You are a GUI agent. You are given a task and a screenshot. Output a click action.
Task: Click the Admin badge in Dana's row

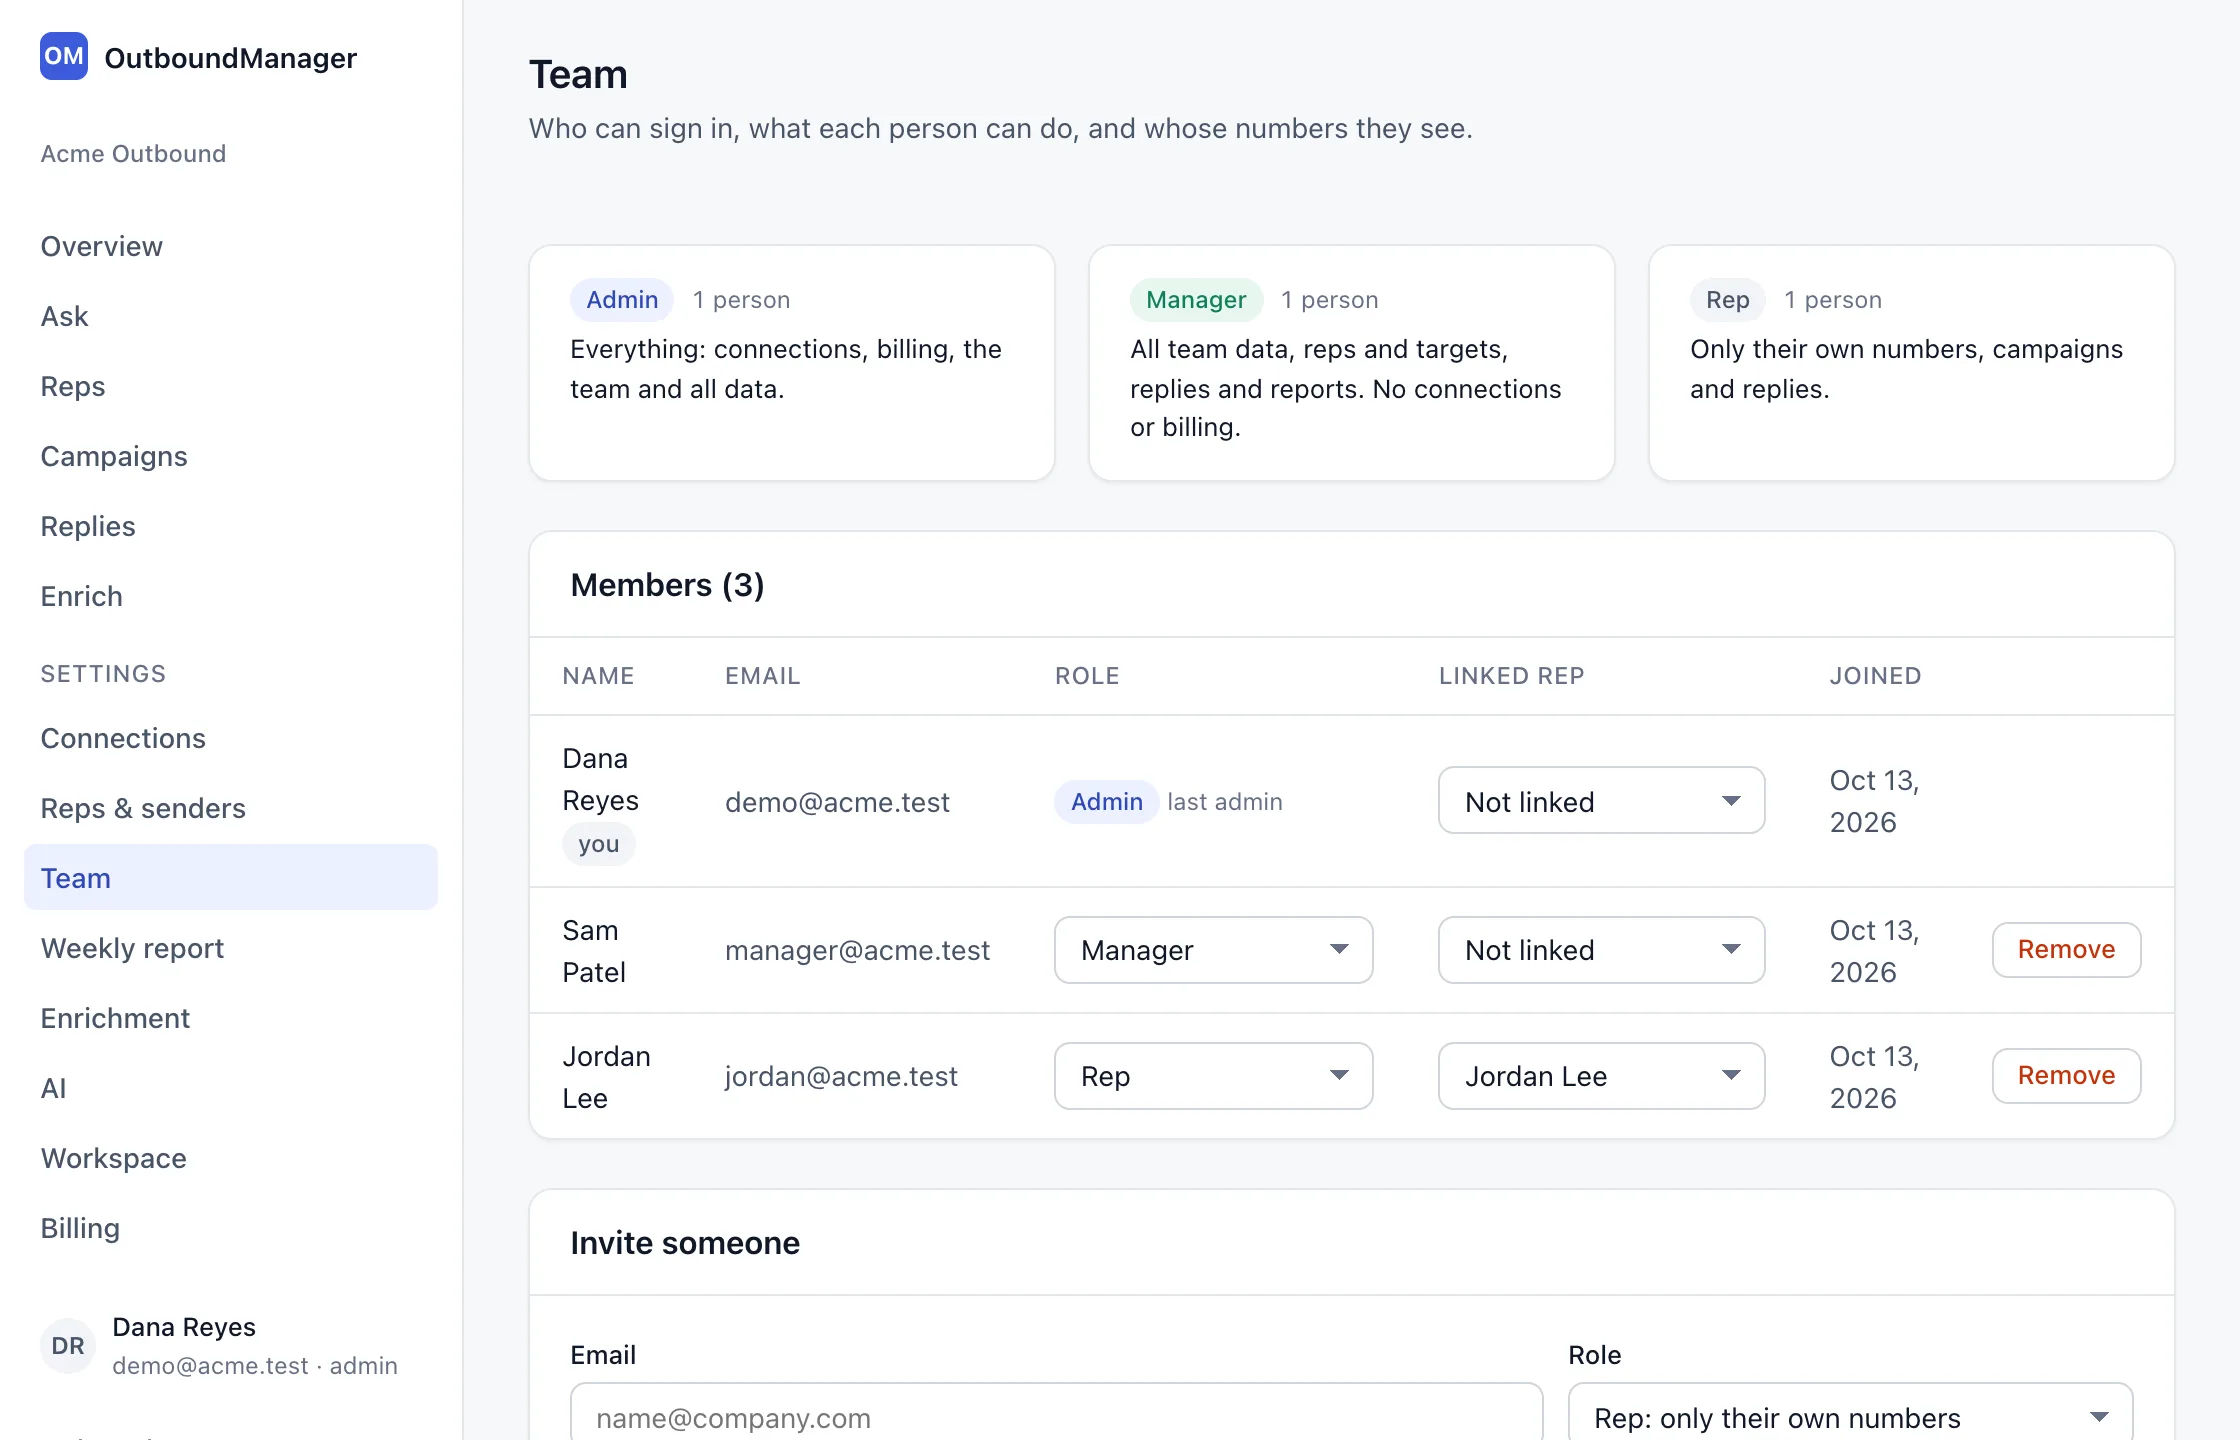coord(1106,802)
